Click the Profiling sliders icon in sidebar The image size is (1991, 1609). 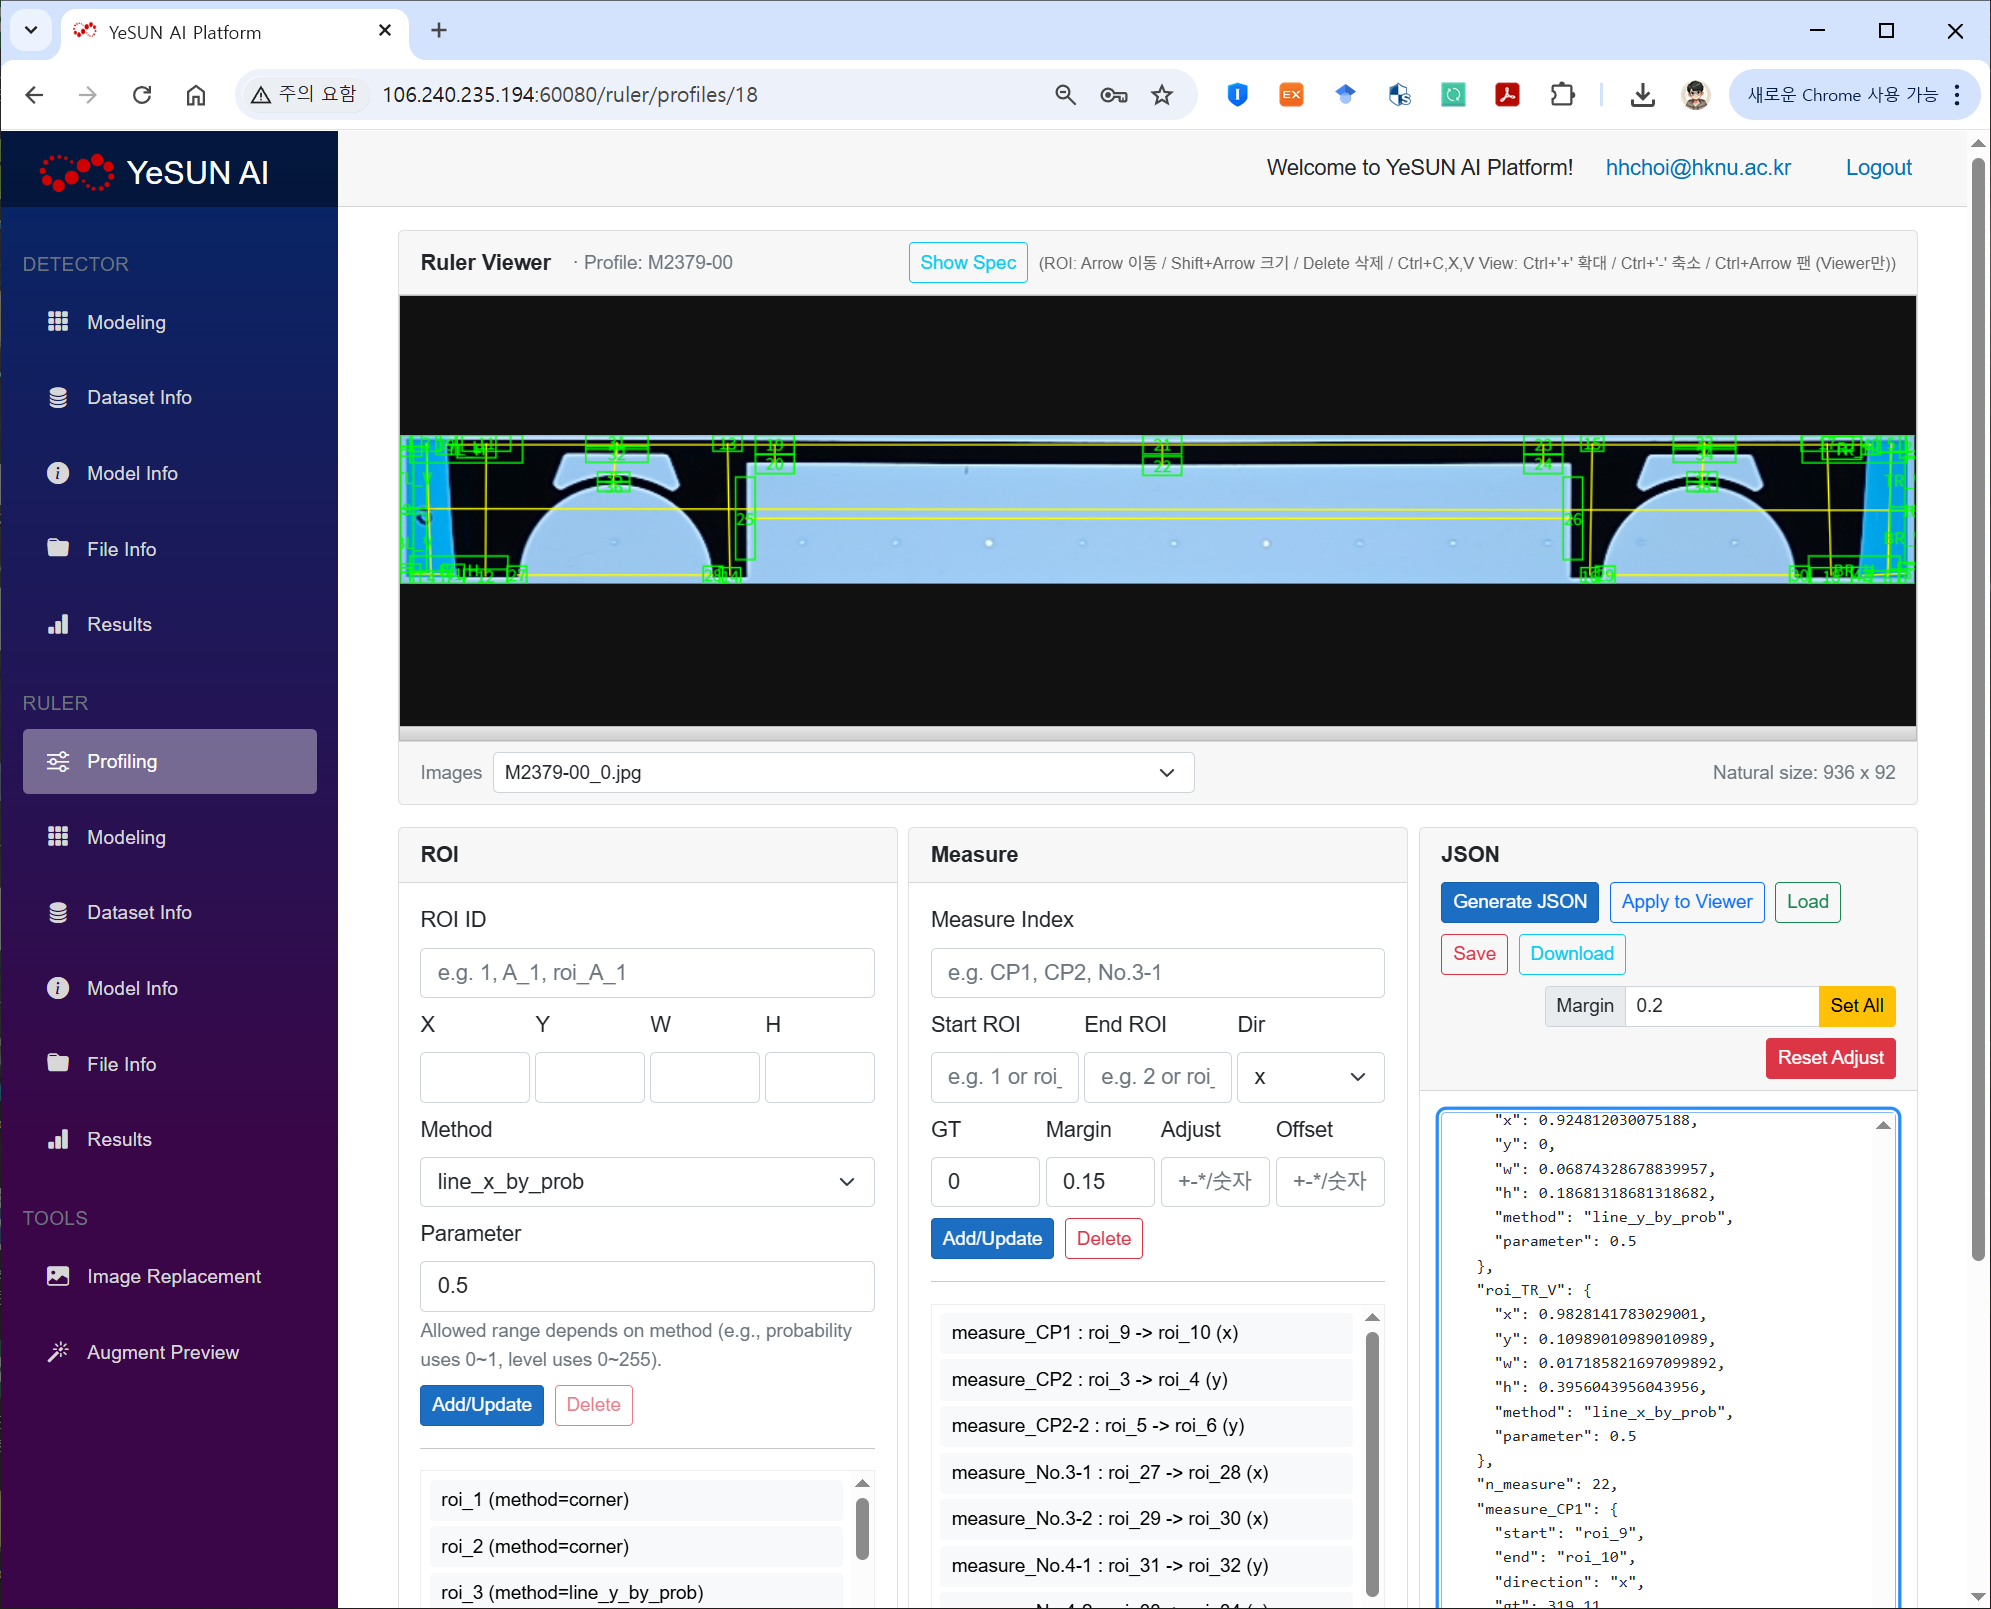coord(58,761)
